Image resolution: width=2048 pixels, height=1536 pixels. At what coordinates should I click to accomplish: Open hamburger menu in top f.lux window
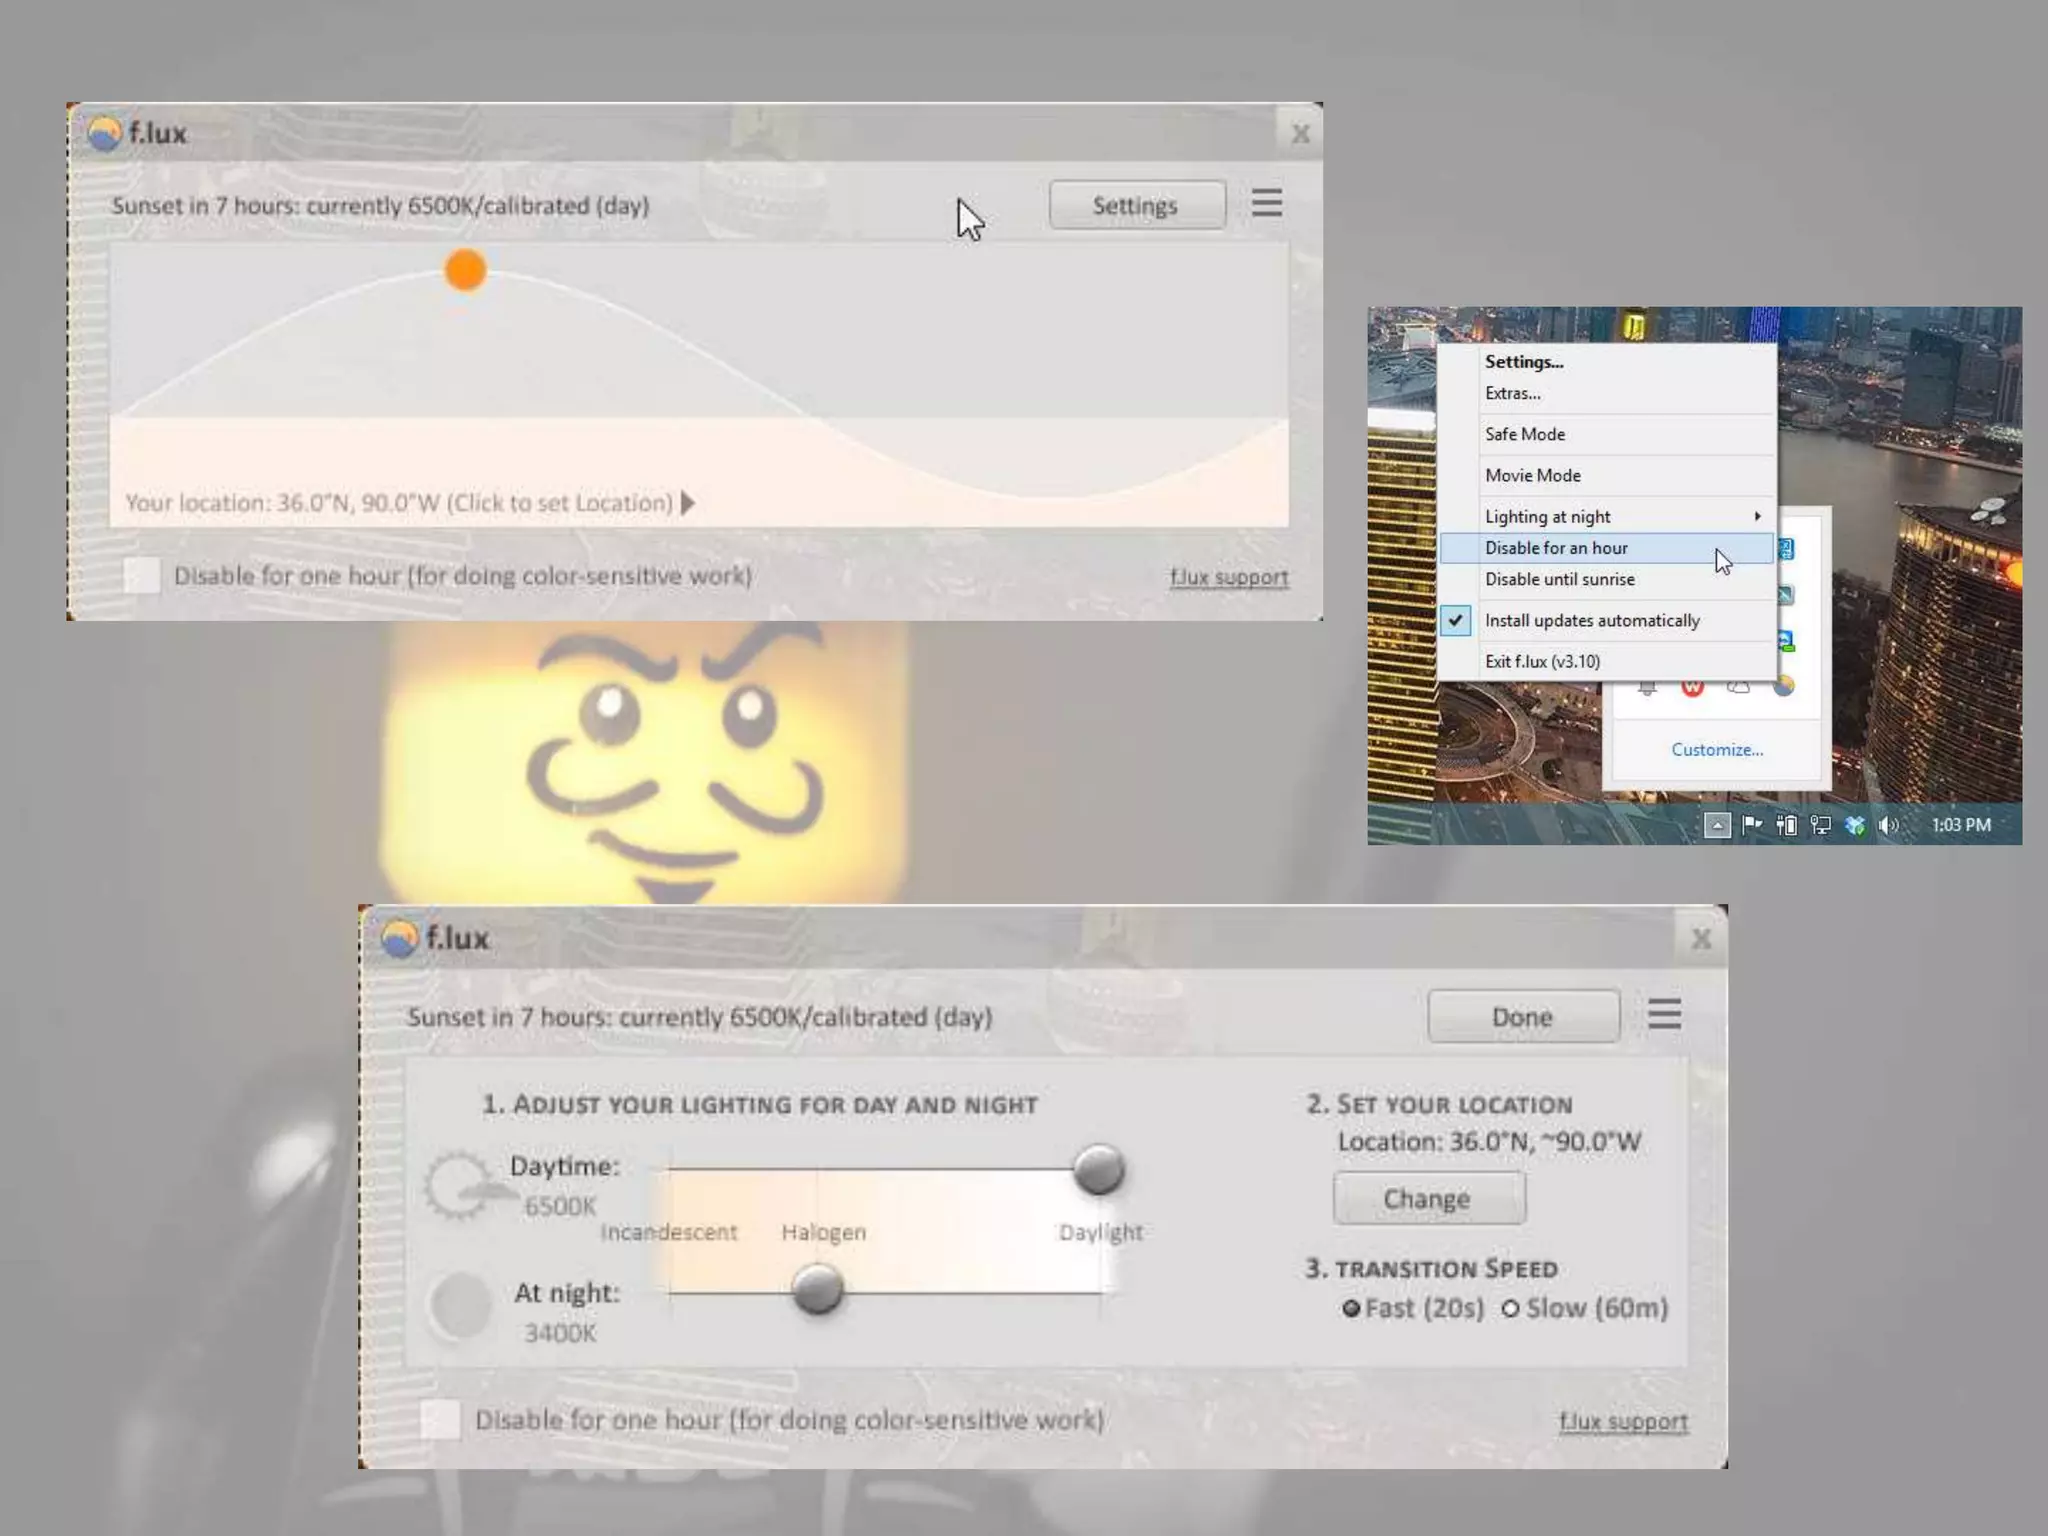[1266, 203]
